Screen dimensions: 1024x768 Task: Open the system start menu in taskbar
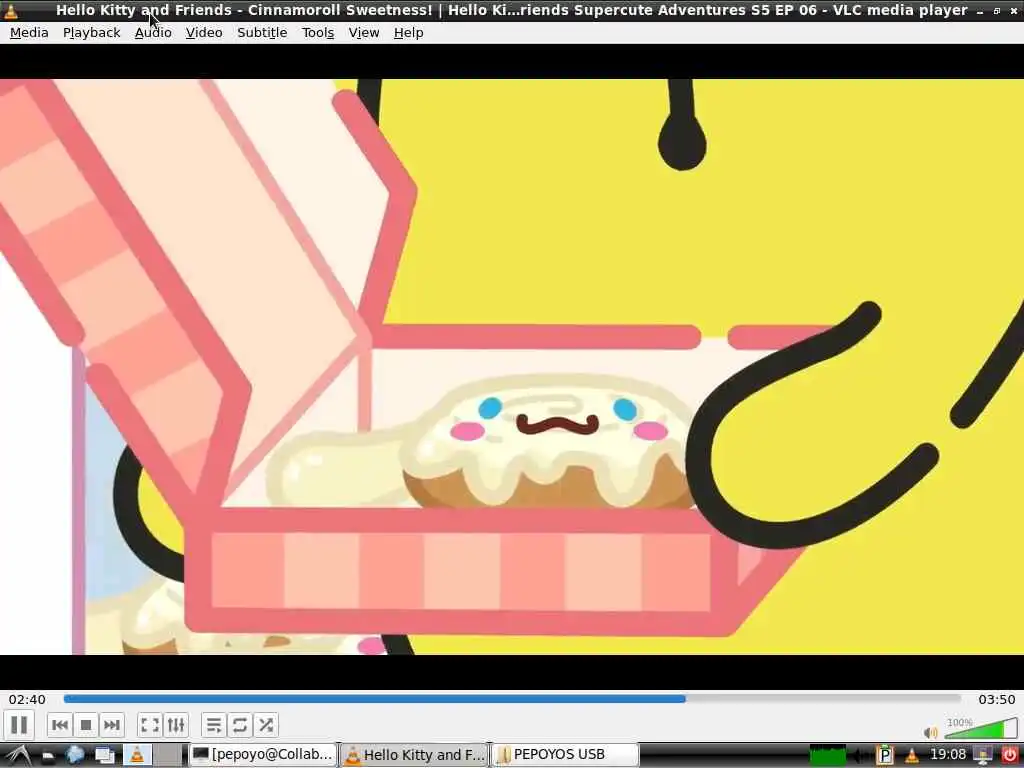click(x=18, y=755)
